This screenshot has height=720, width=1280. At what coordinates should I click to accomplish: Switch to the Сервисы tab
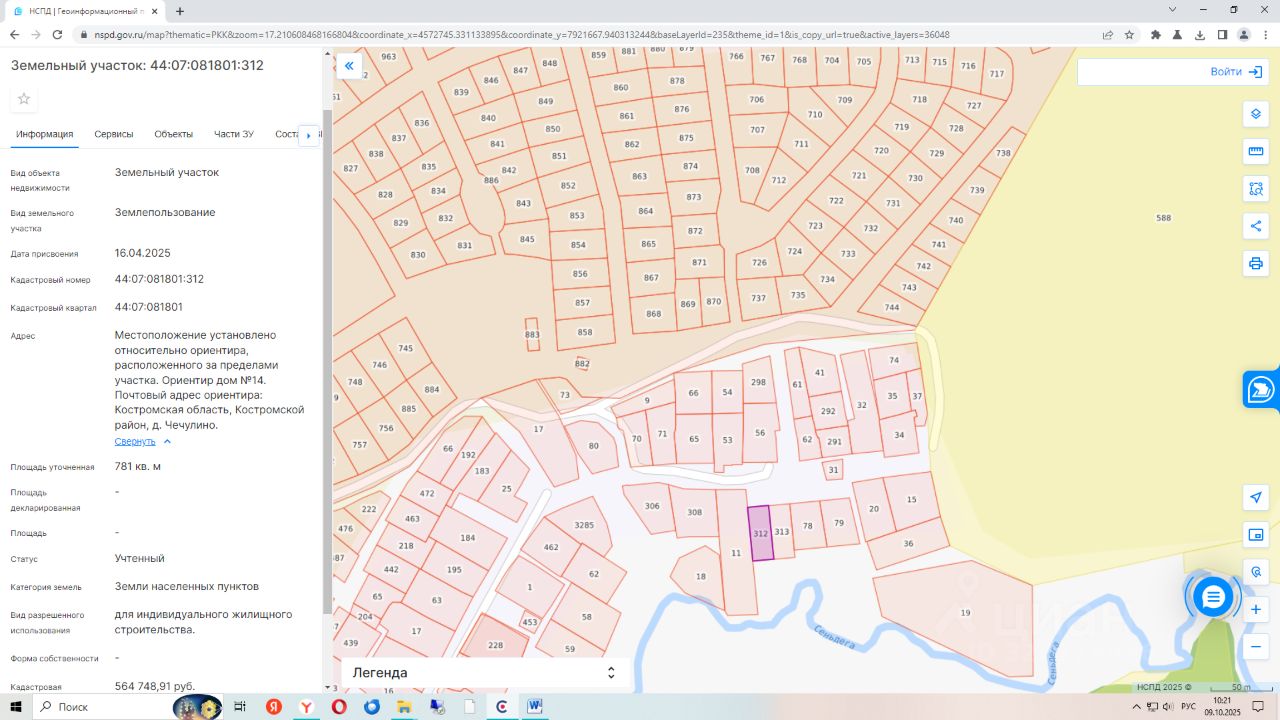pyautogui.click(x=114, y=134)
